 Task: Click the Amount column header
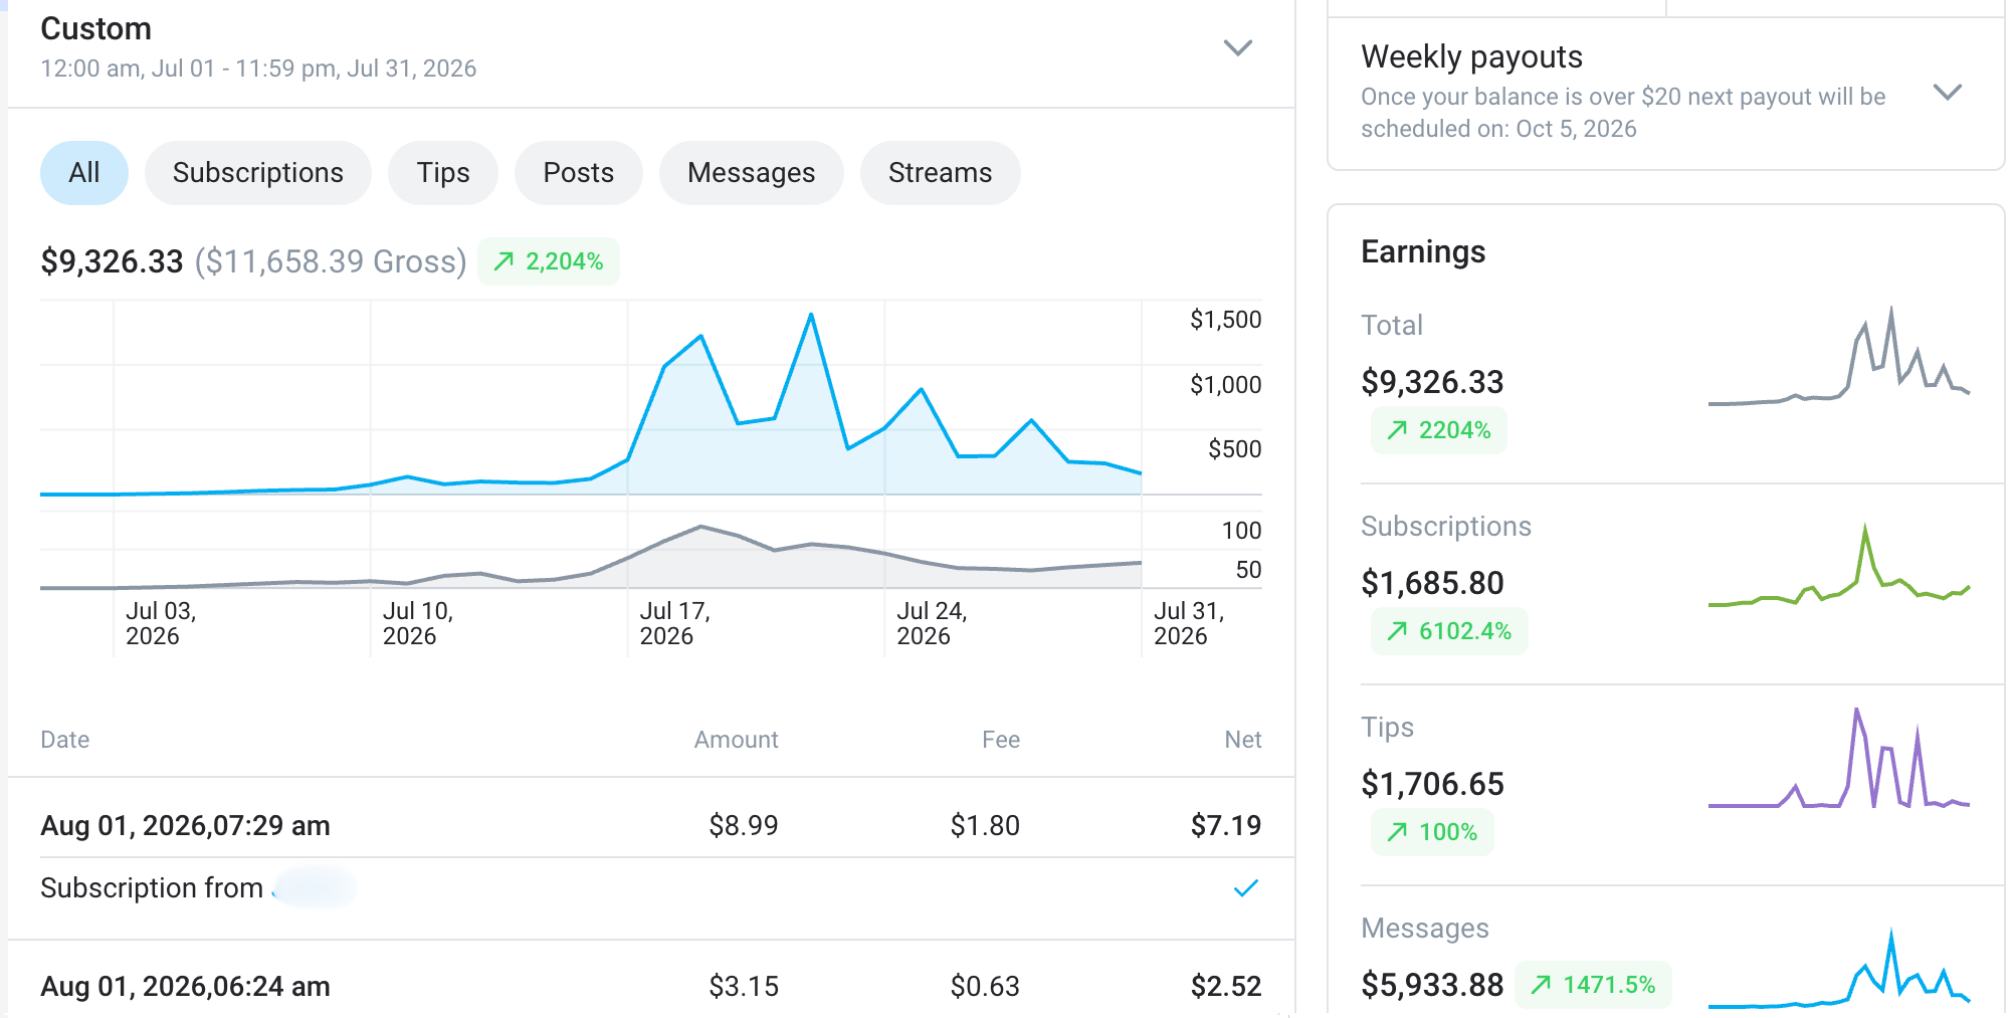click(736, 740)
